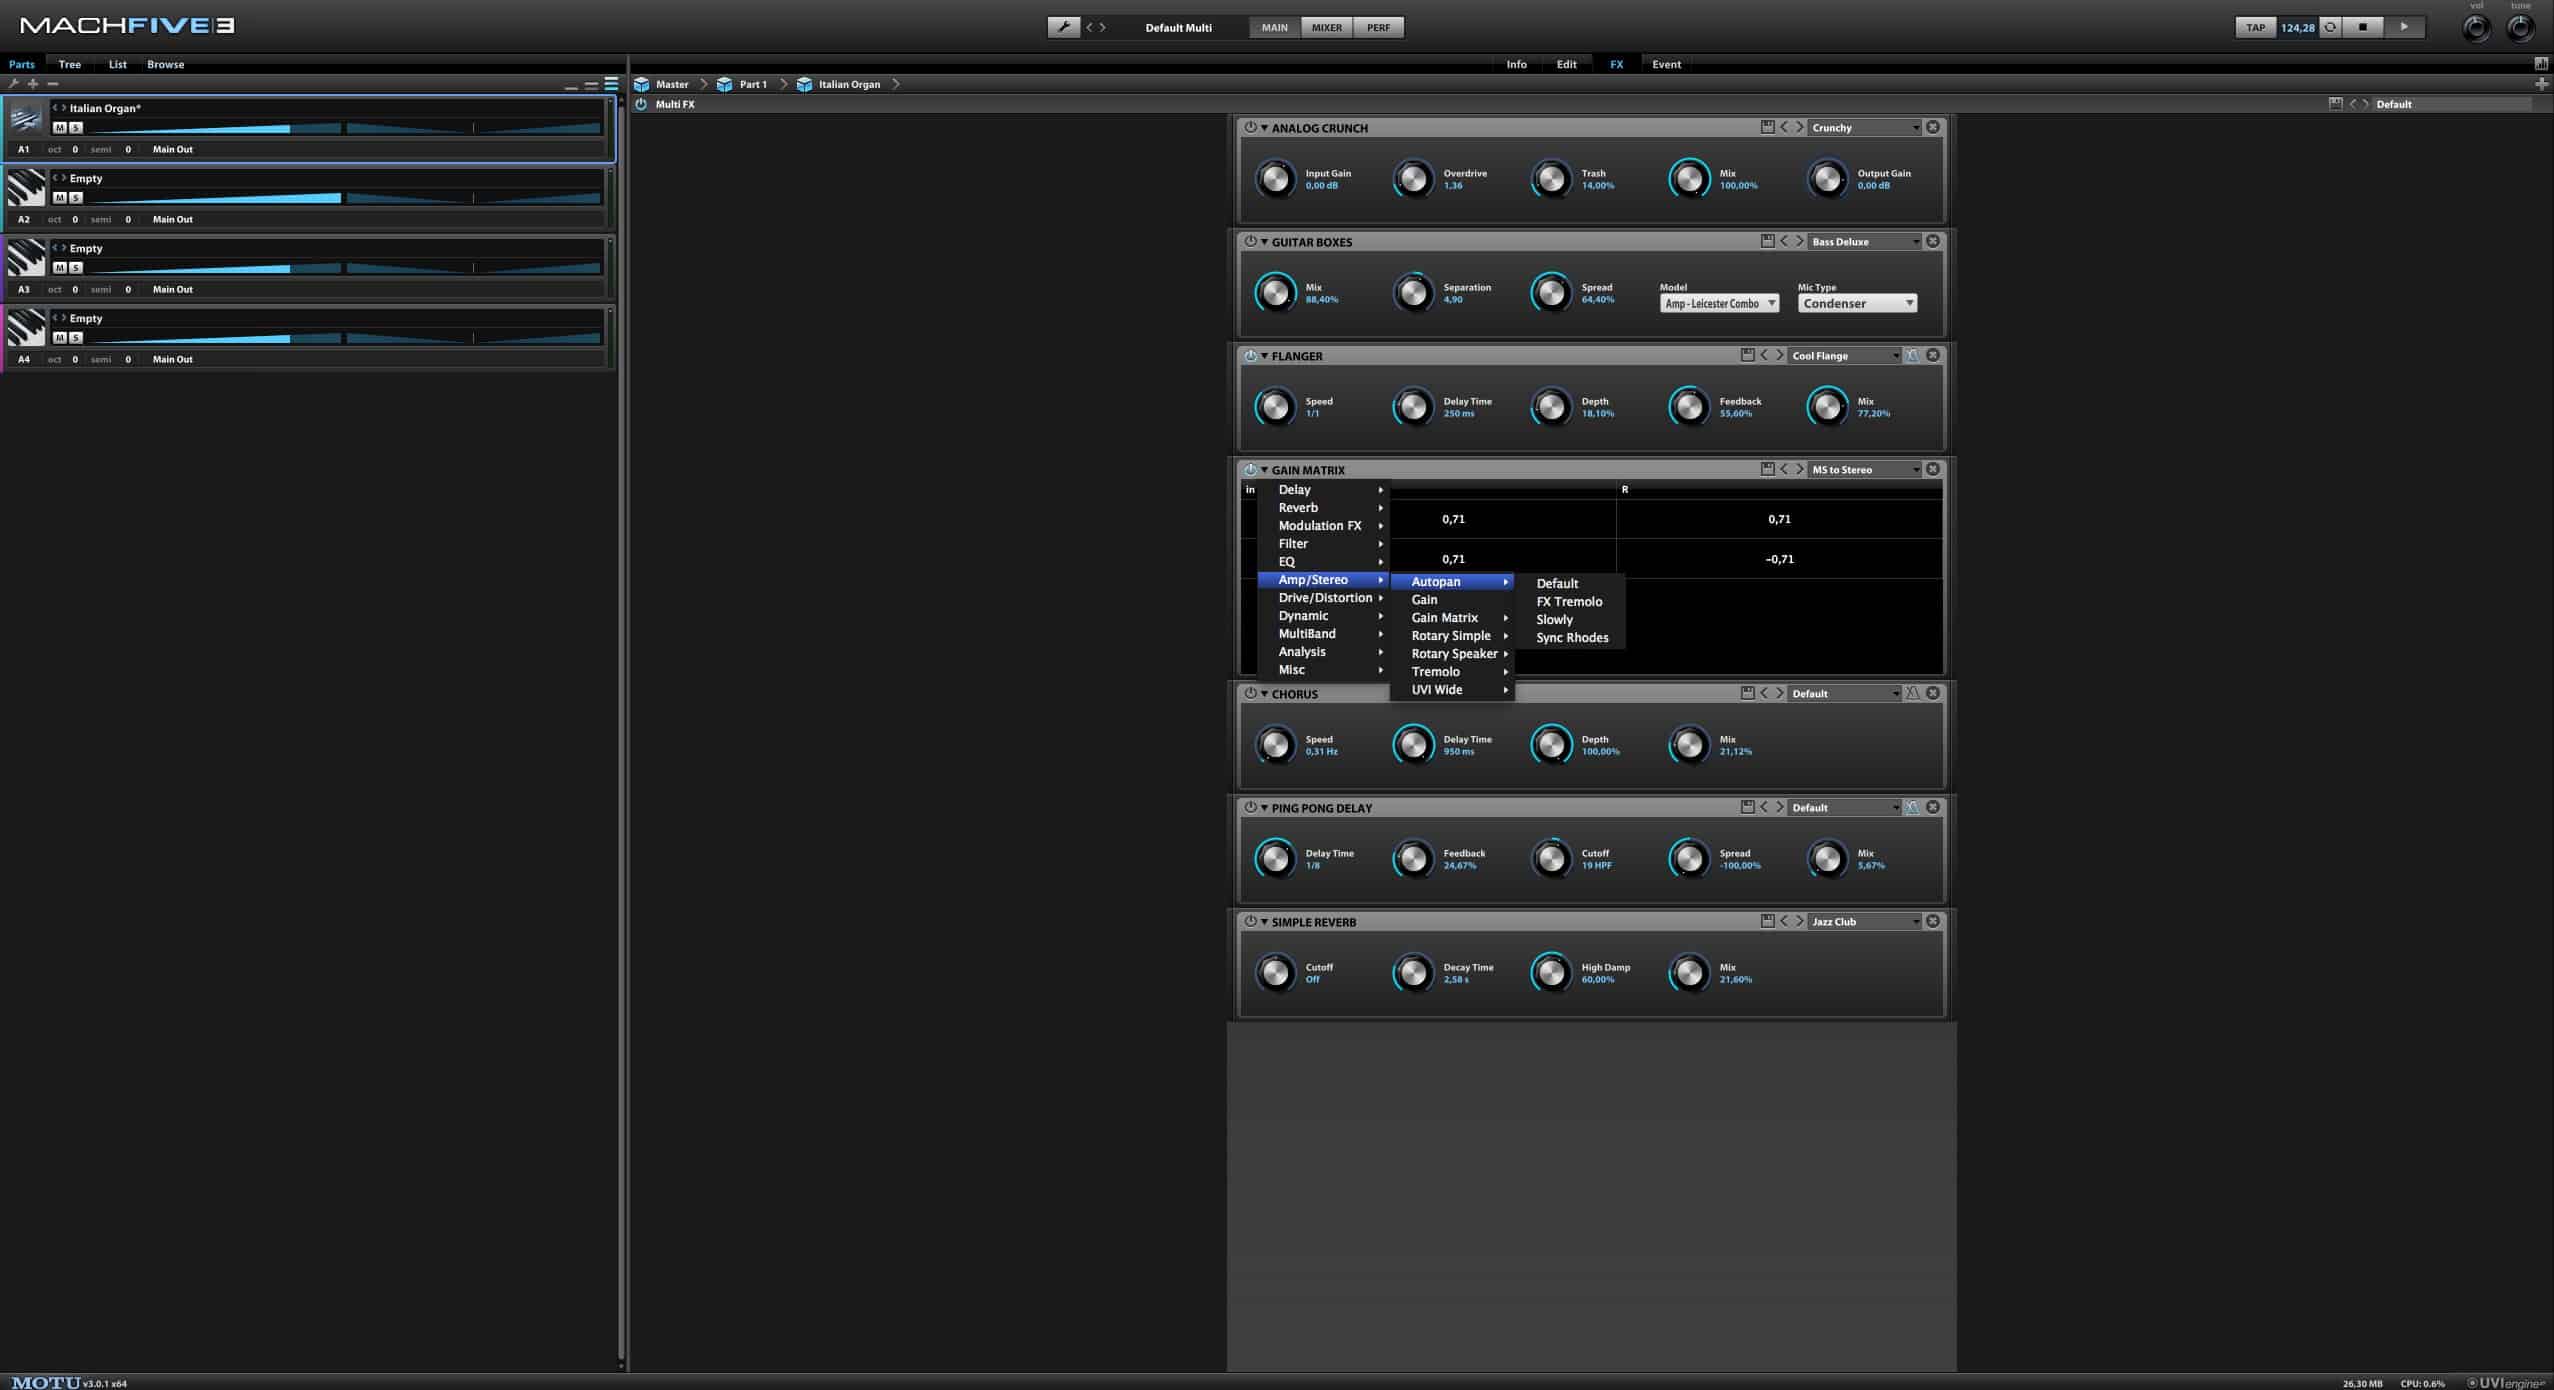Select next preset for Guitar Boxes
The height and width of the screenshot is (1390, 2554).
click(1799, 241)
